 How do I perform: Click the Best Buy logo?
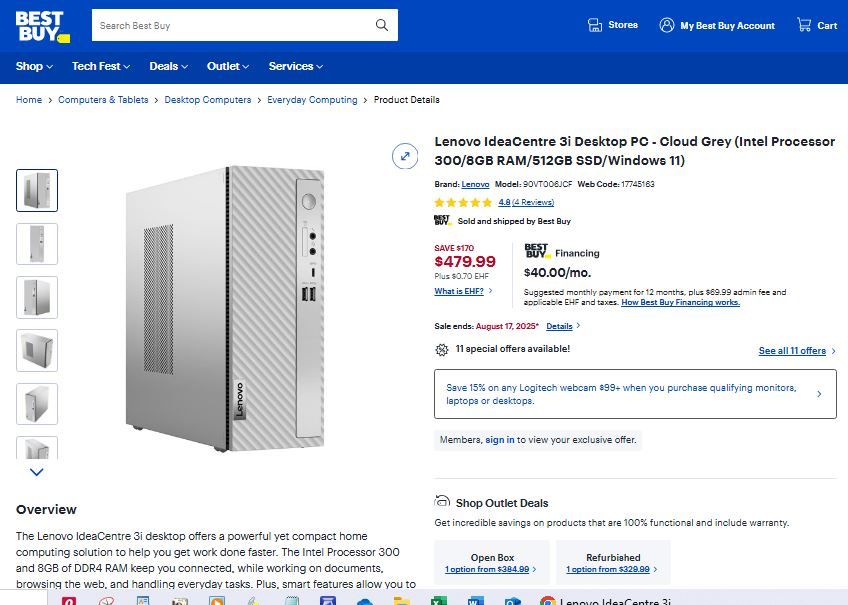[42, 25]
